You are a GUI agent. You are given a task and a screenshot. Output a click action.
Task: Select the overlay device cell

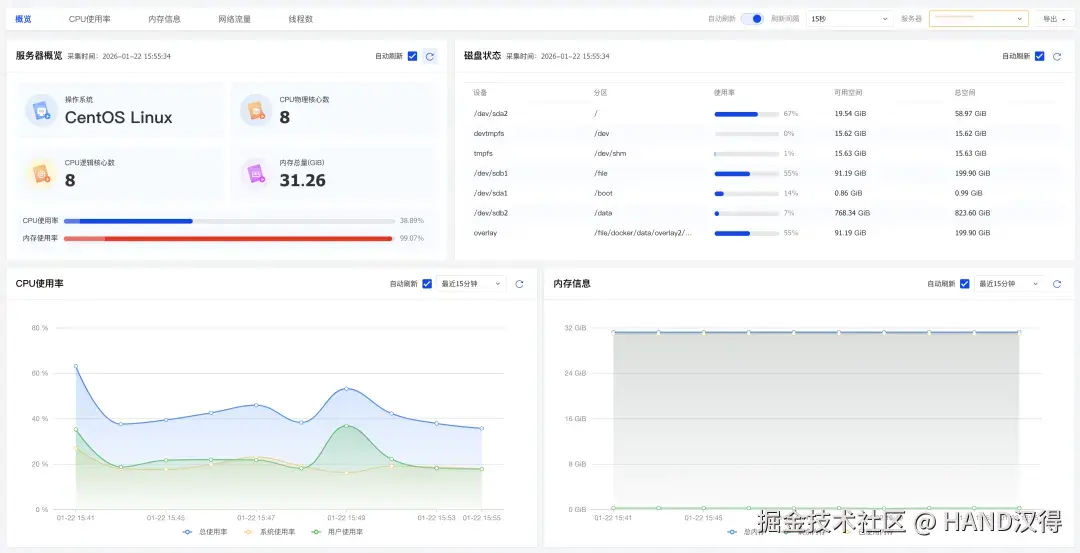[485, 233]
